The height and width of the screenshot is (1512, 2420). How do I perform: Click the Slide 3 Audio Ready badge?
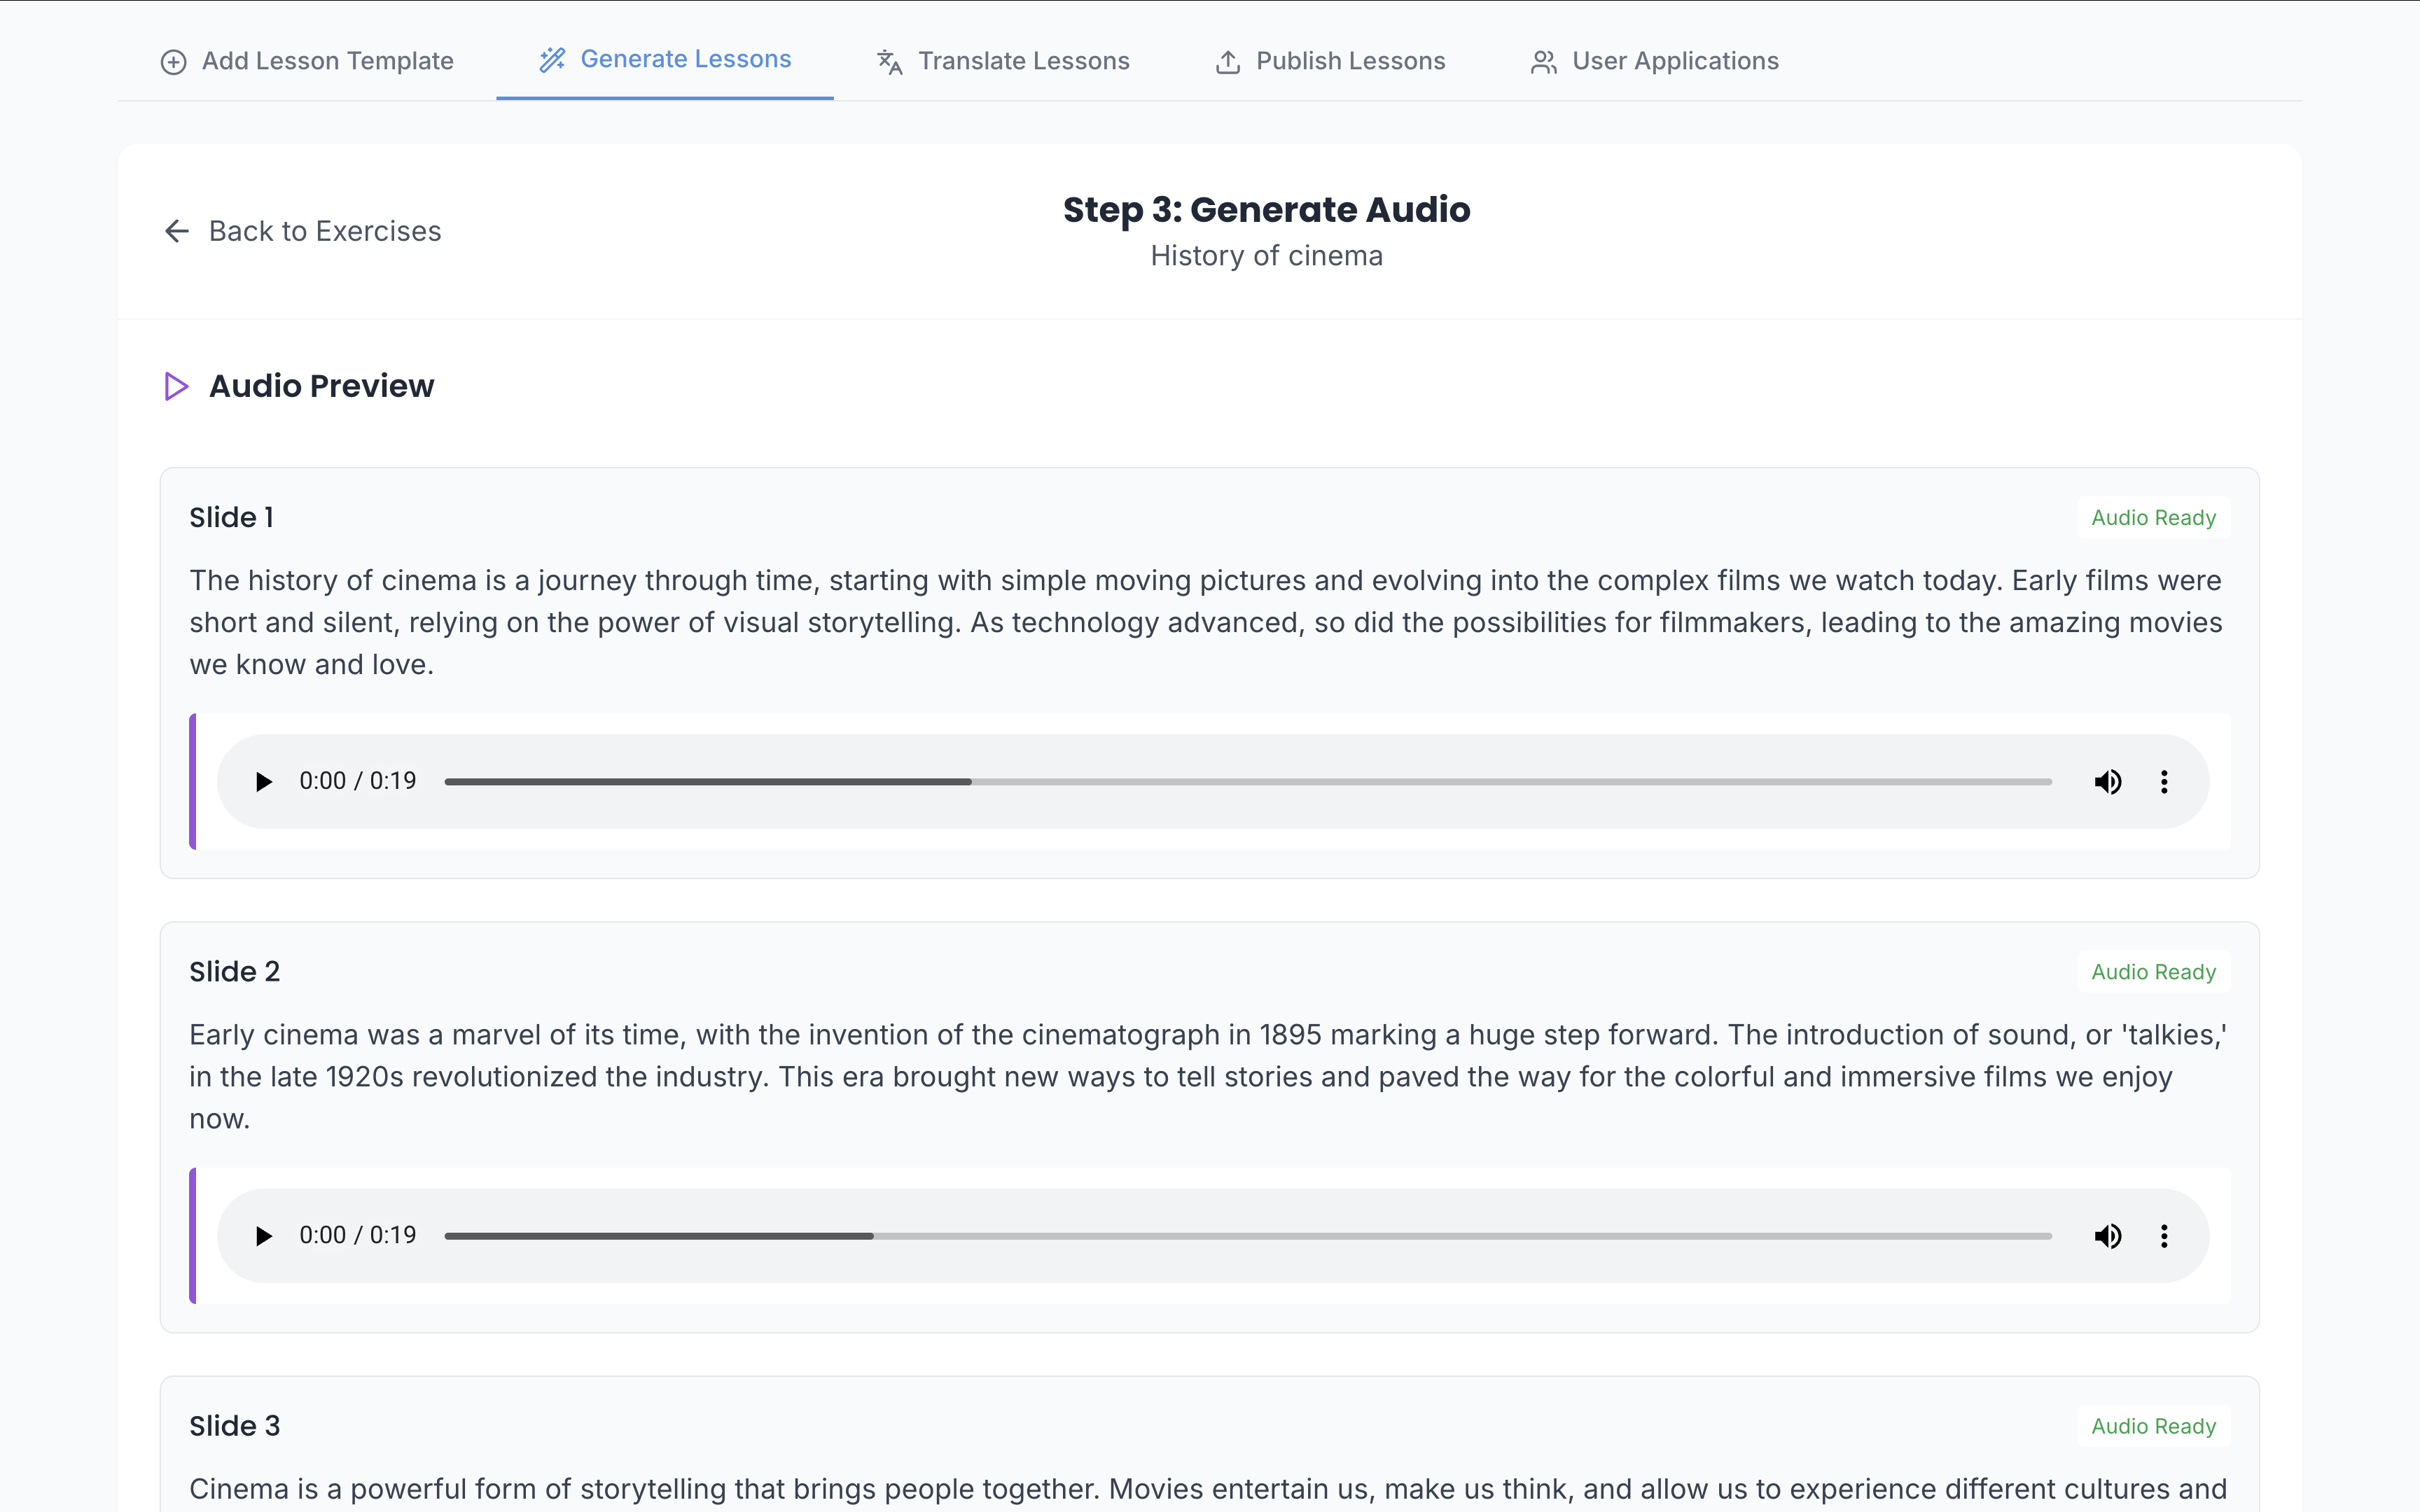click(x=2153, y=1426)
